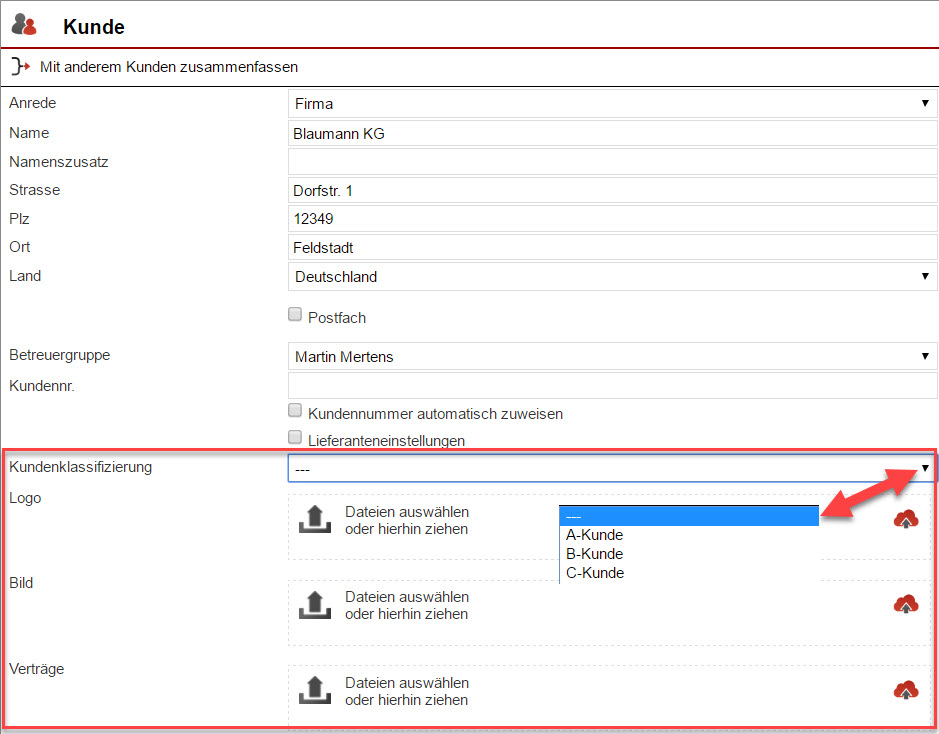Screen dimensions: 939x734
Task: Check Kundennummer automatisch zuweisen
Action: [295, 411]
